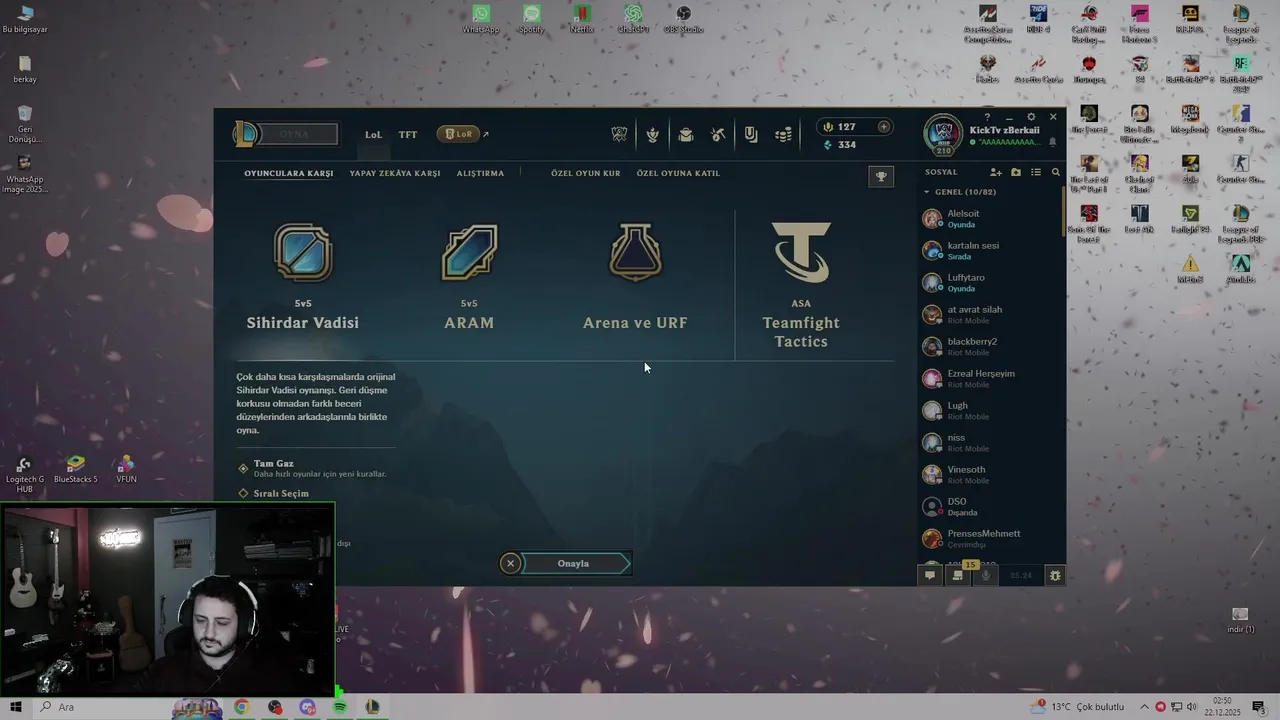This screenshot has width=1280, height=720.
Task: Open the client settings gear icon
Action: (x=1031, y=117)
